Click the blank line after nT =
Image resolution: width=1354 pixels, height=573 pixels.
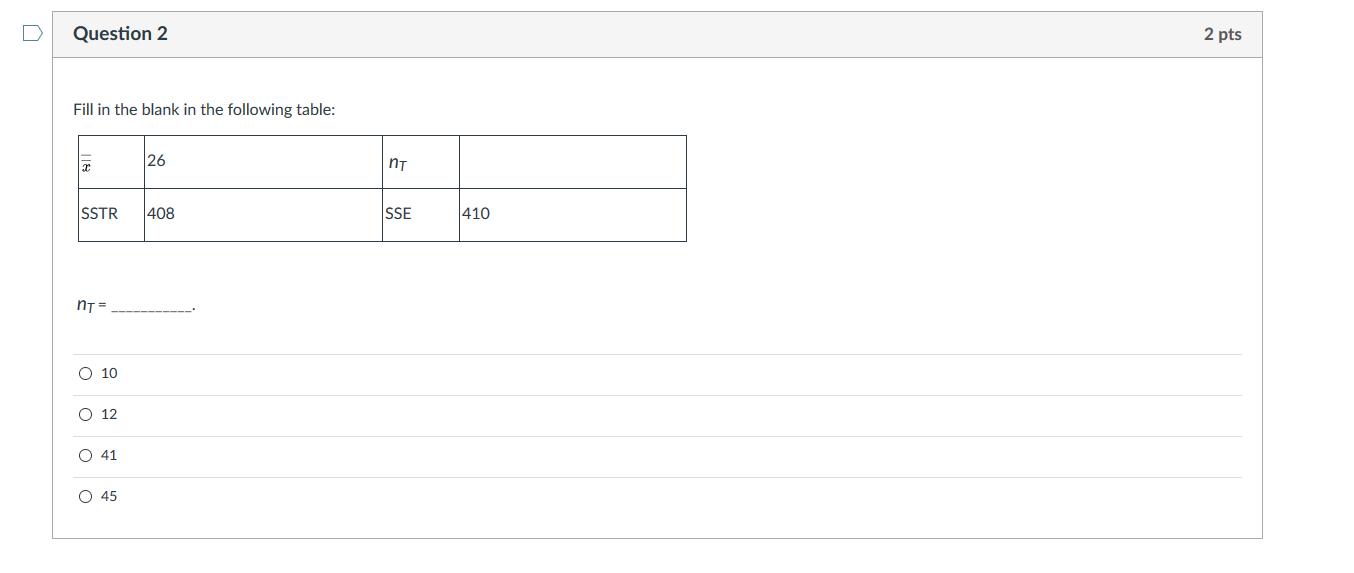(151, 307)
